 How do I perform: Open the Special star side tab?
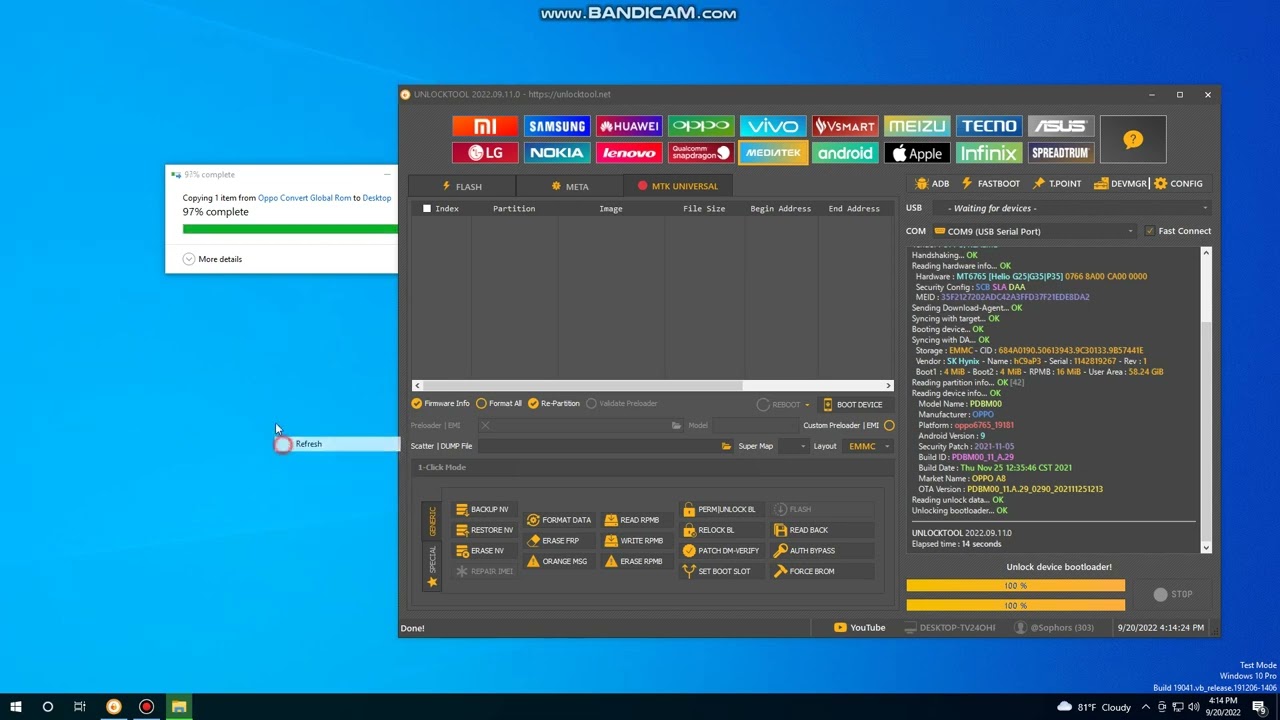(x=432, y=565)
